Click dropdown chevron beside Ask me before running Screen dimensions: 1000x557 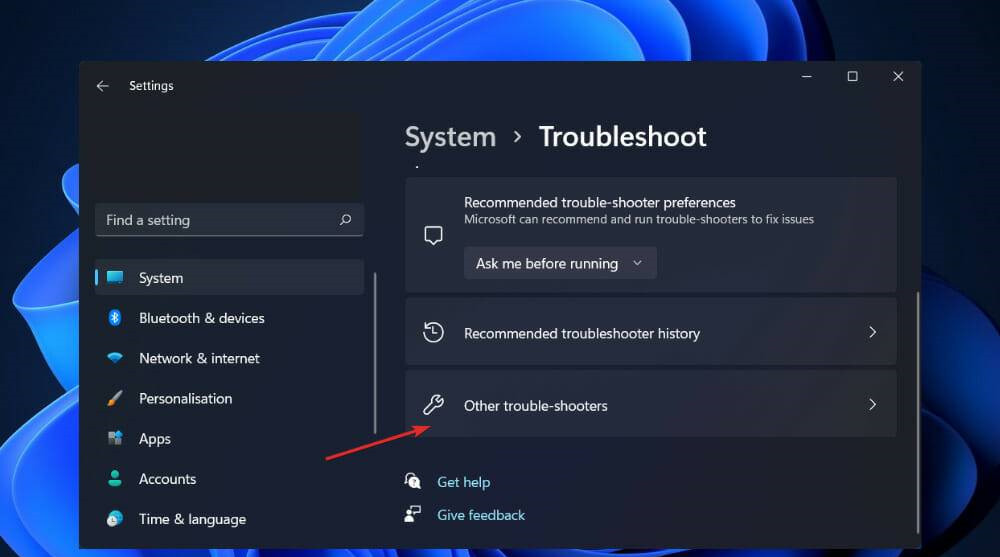637,263
